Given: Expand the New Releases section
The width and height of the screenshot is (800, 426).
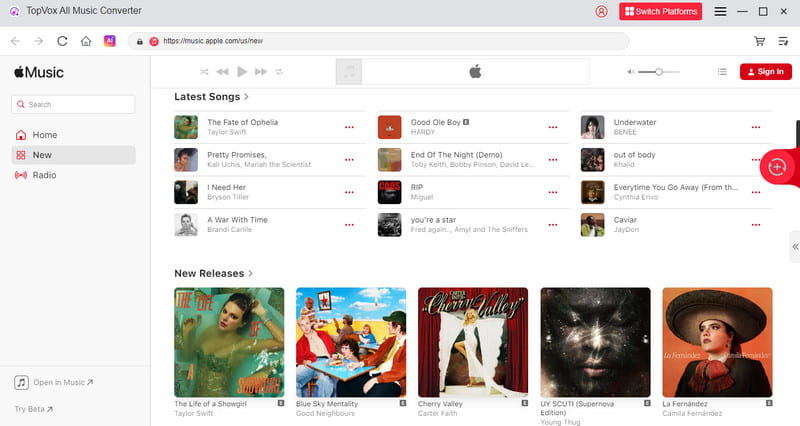Looking at the screenshot, I should pos(213,273).
